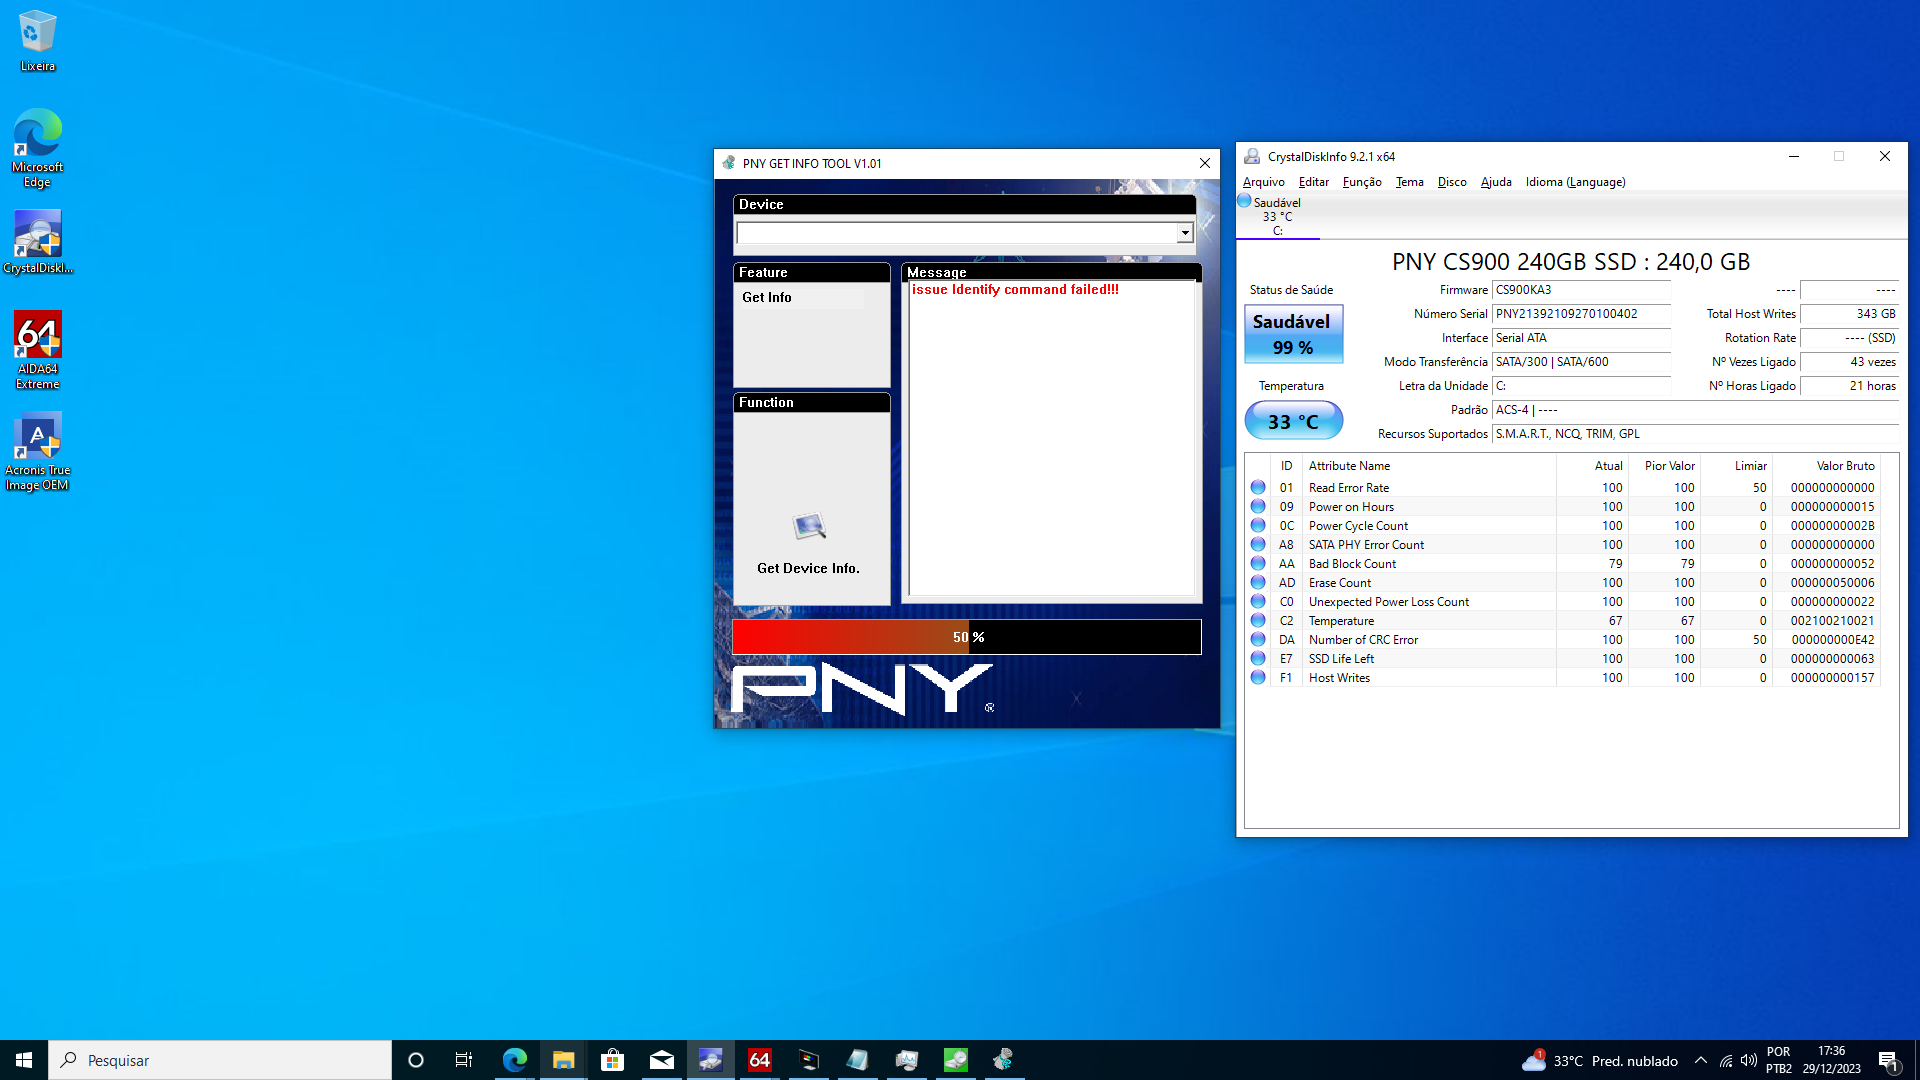
Task: Open the Tema menu
Action: (x=1410, y=182)
